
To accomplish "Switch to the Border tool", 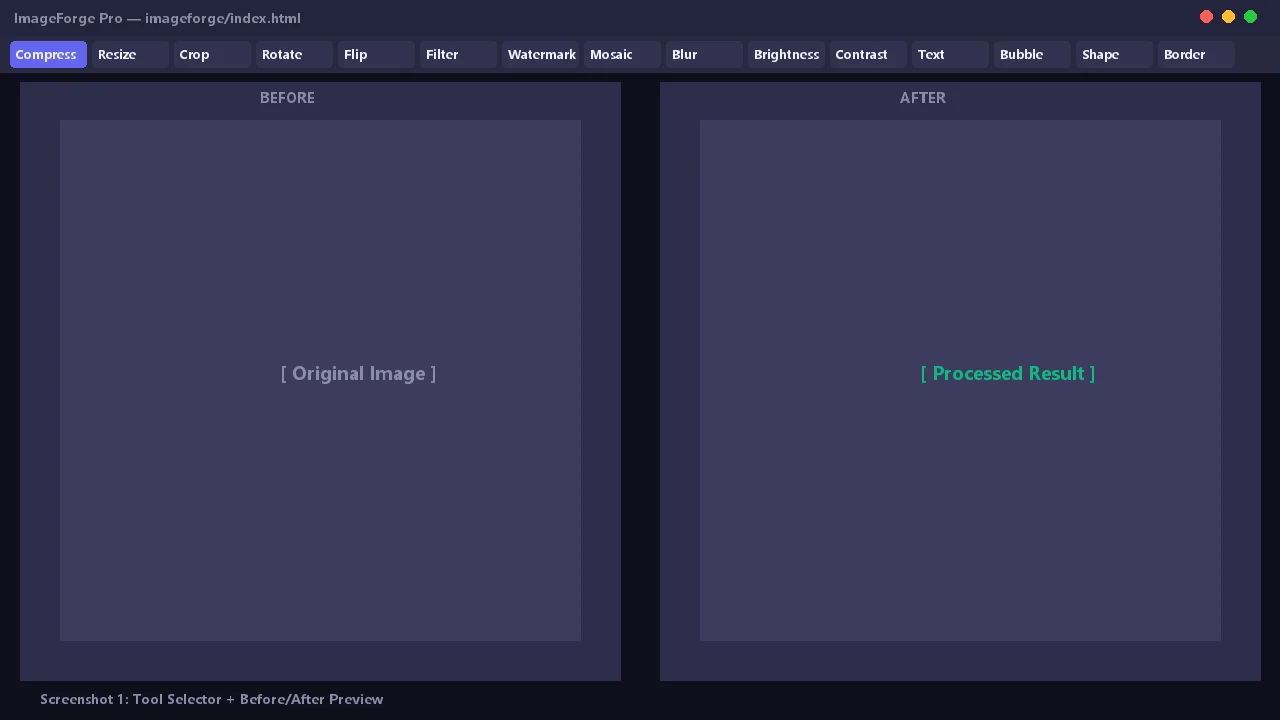I will click(1196, 54).
